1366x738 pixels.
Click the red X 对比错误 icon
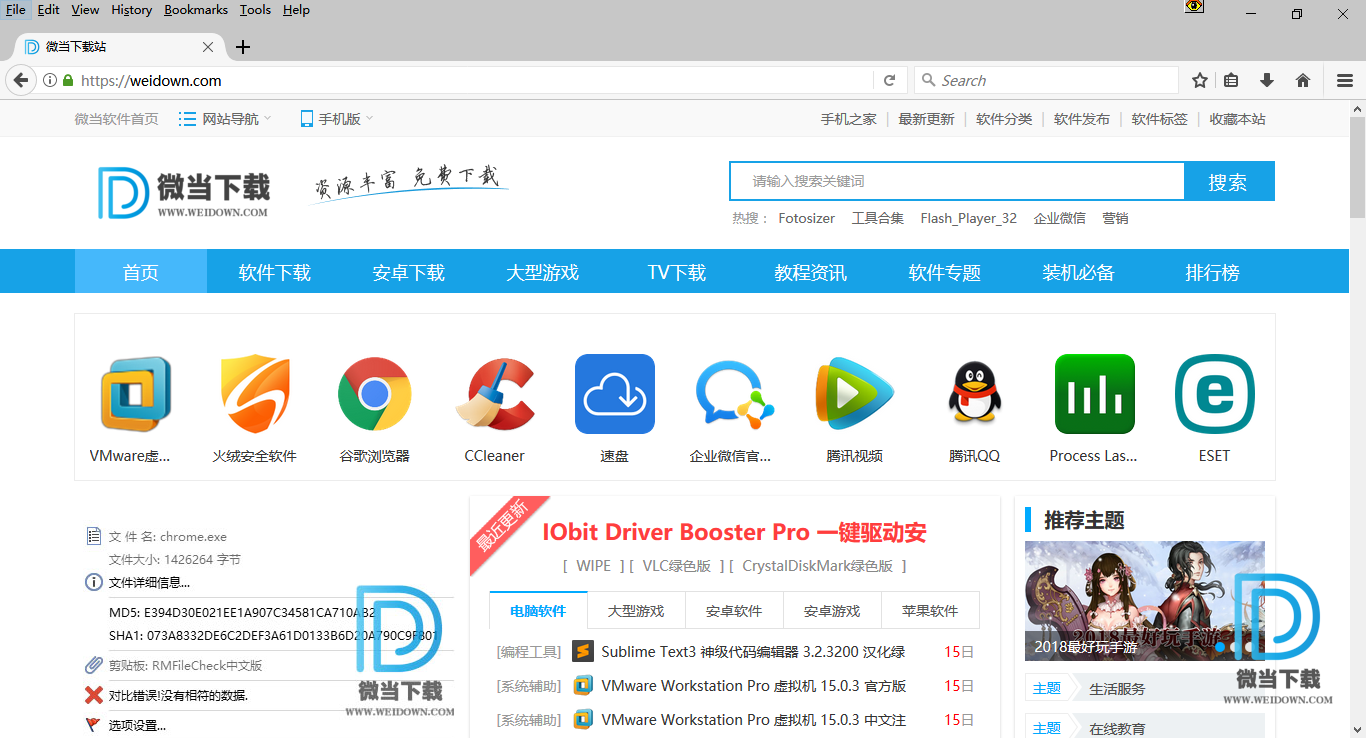point(94,695)
